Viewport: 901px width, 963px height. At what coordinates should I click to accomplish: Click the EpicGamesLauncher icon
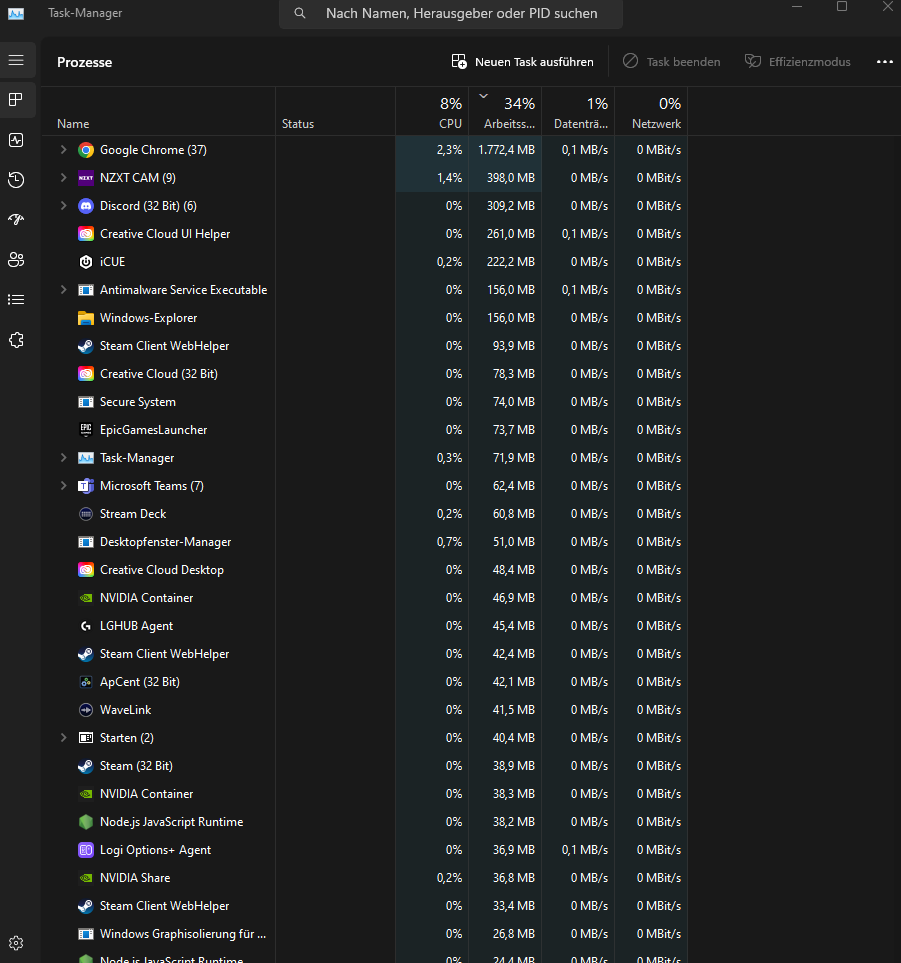[x=86, y=430]
